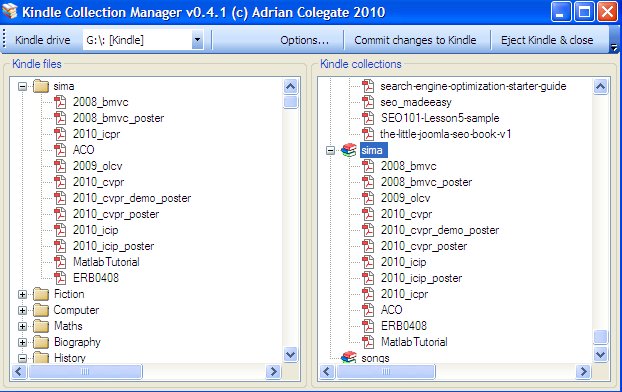Click the PDF icon beside 2010_icip in Kindle files

point(60,230)
